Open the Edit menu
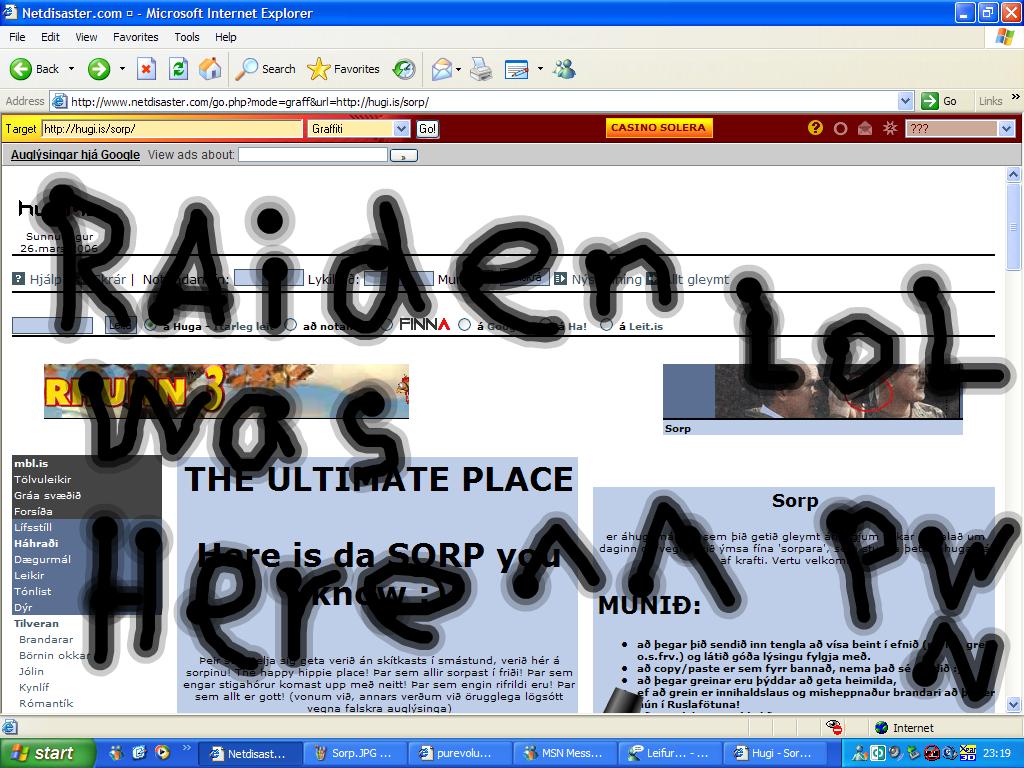This screenshot has height=768, width=1024. coord(50,37)
